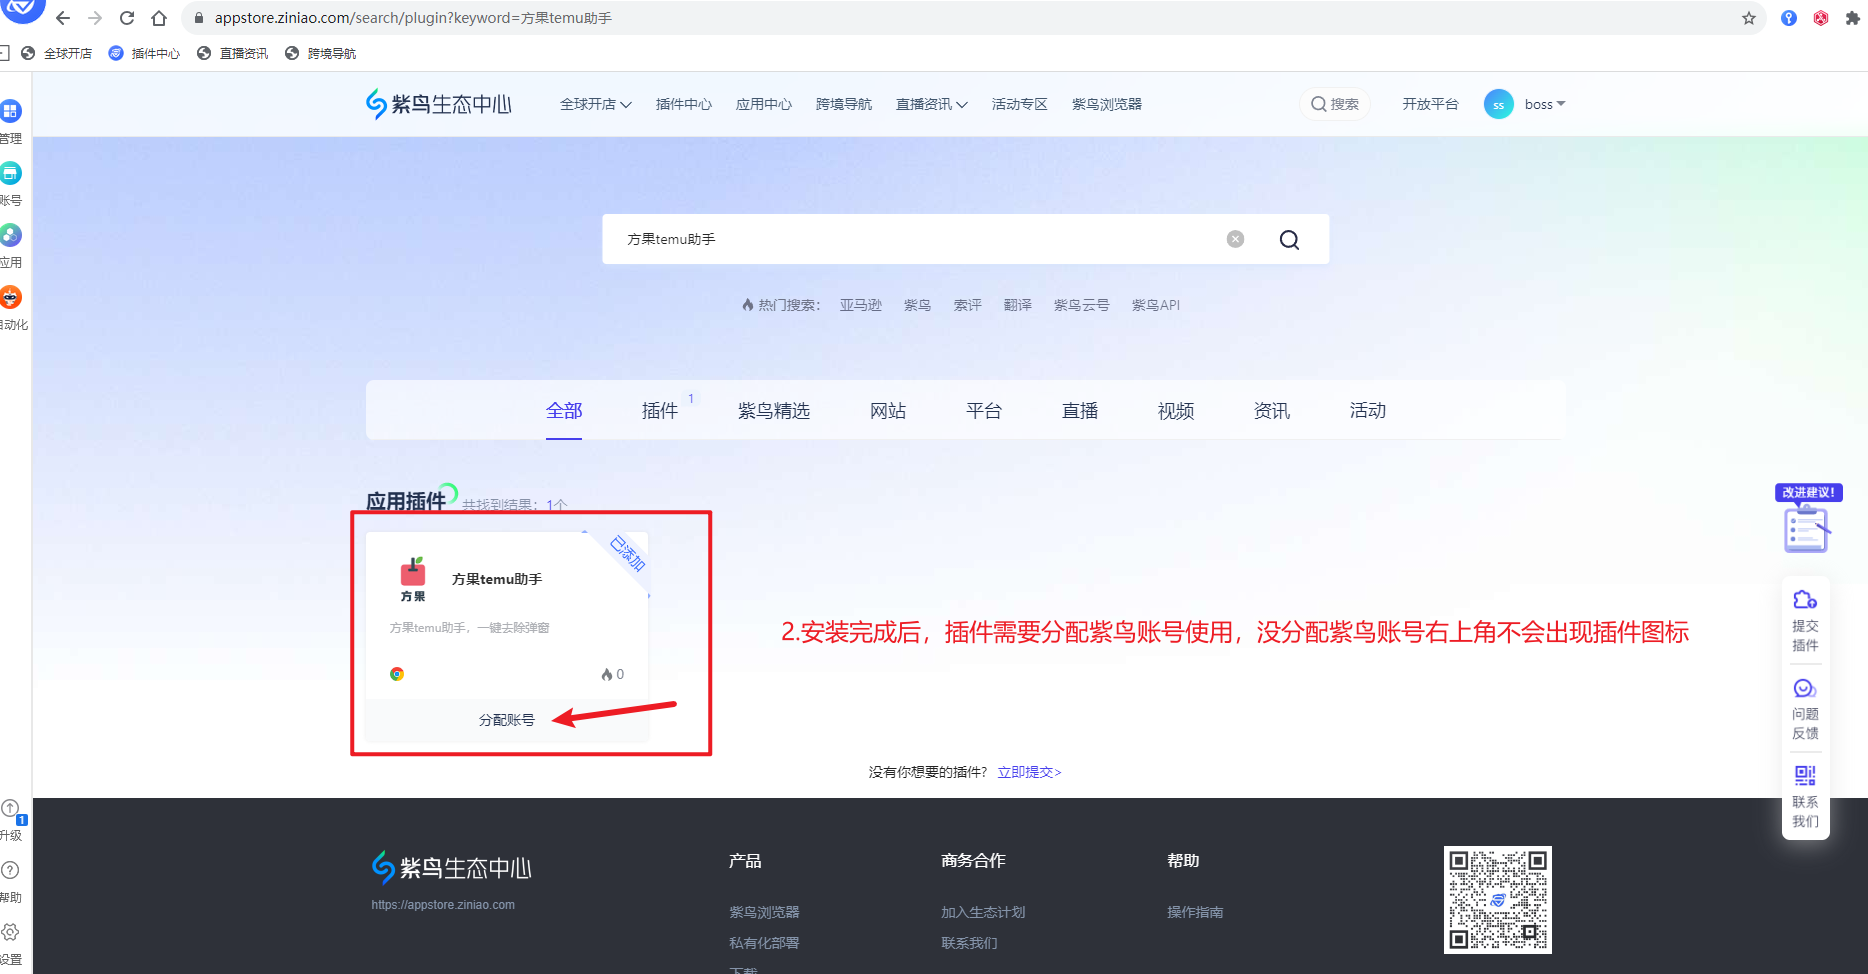Reload the page with the refresh icon
Viewport: 1868px width, 974px height.
point(127,18)
